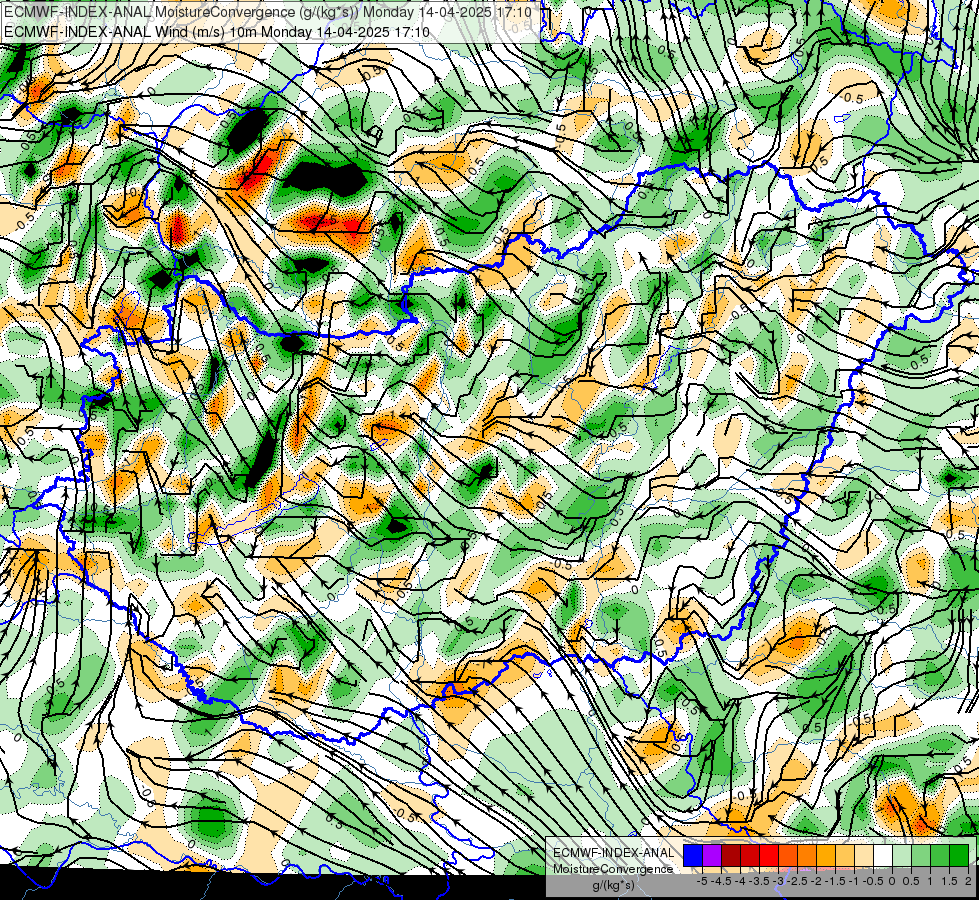Viewport: 979px width, 900px height.
Task: Click the -1.5 legend scale value
Action: tap(835, 881)
